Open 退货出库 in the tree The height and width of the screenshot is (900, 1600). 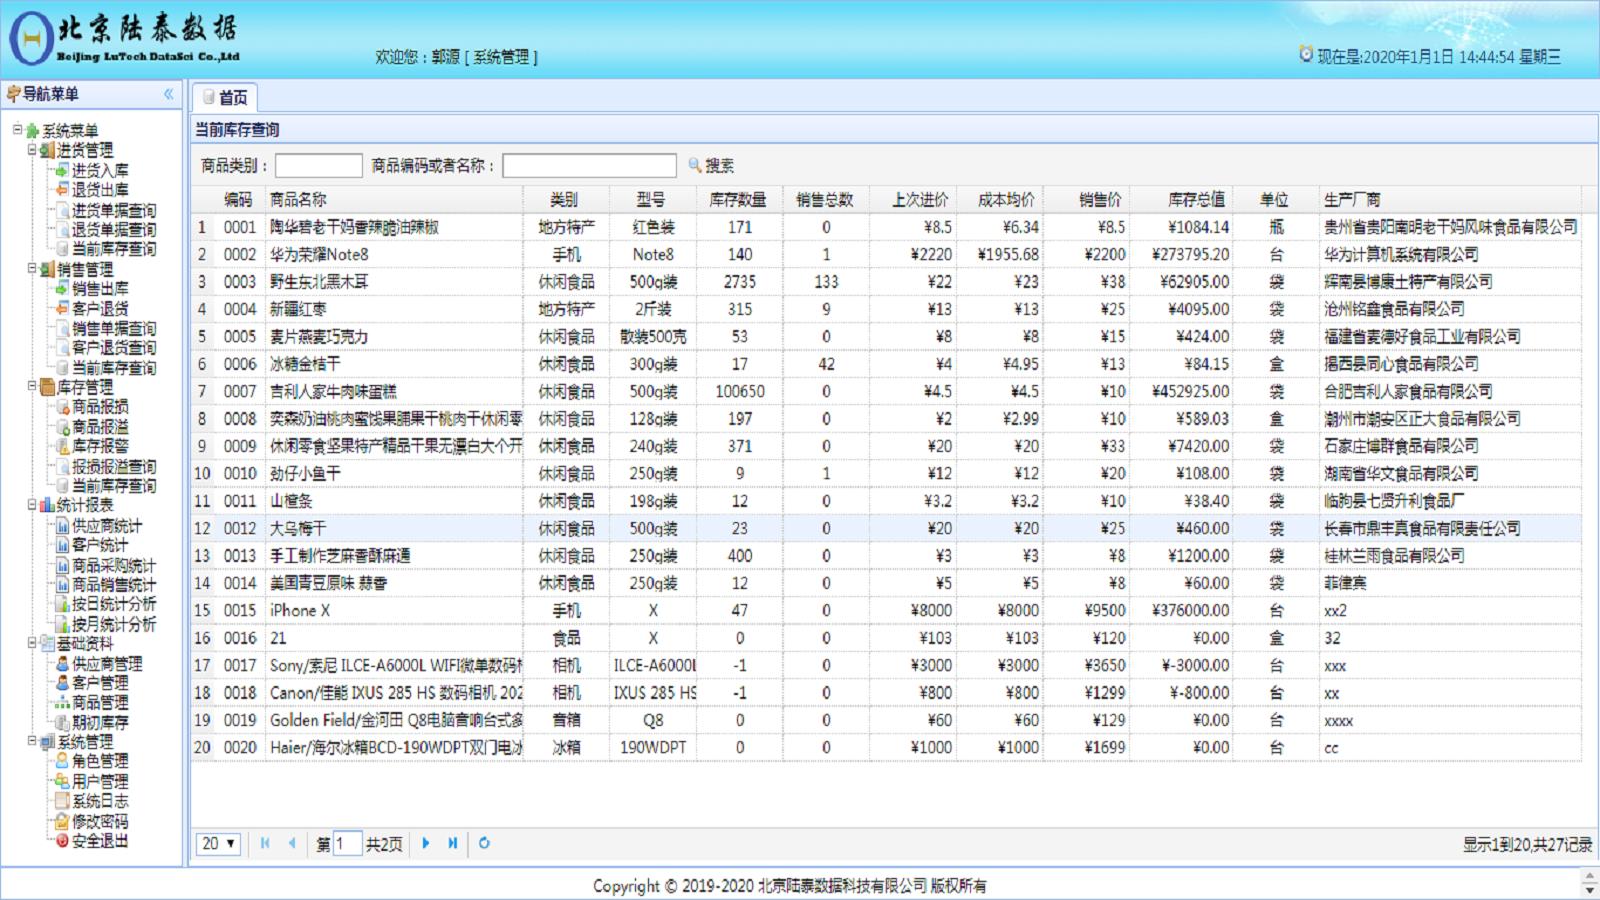[100, 190]
